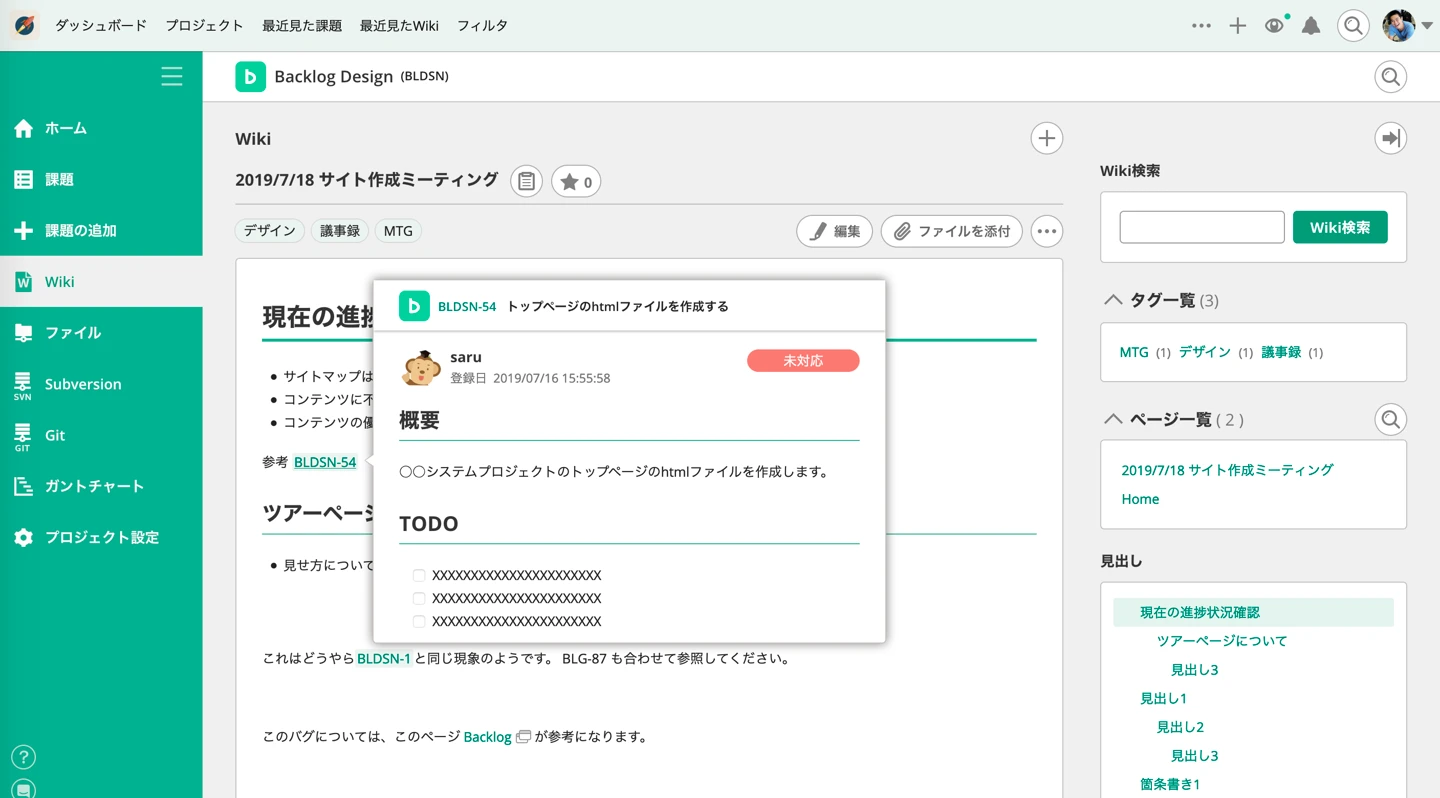Check the third TODO checkbox
This screenshot has width=1440, height=798.
[419, 622]
